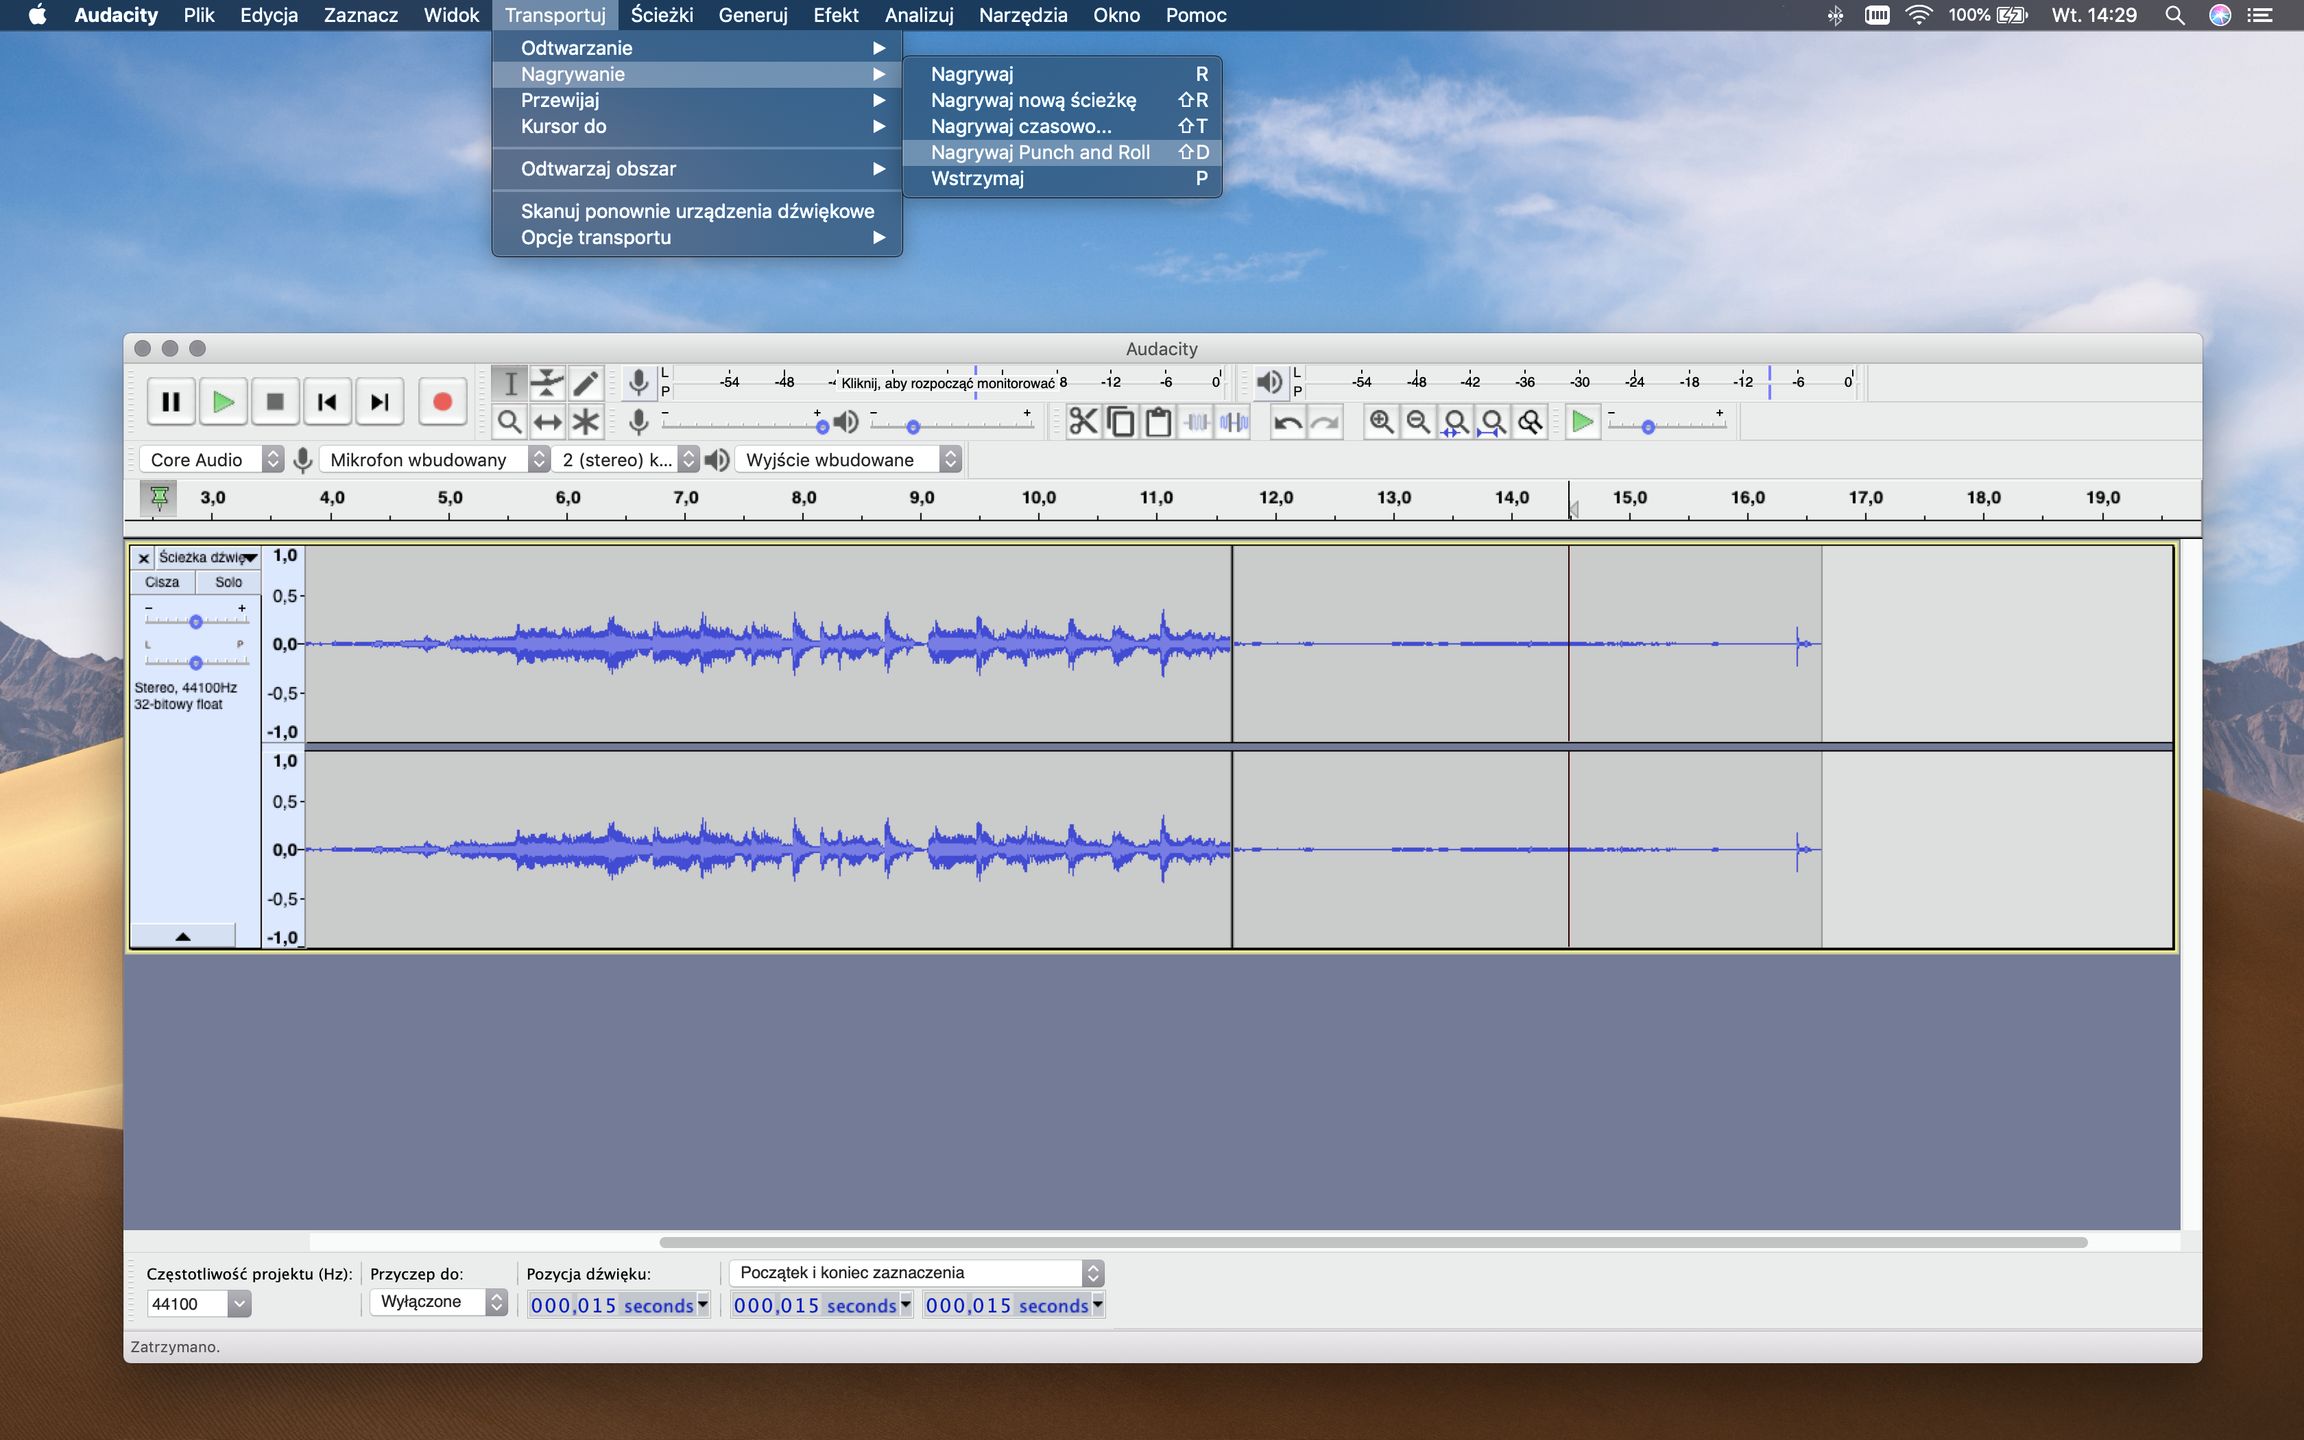The image size is (2304, 1440).
Task: Choose Nagrywaj Punch and Roll menu item
Action: point(1040,152)
